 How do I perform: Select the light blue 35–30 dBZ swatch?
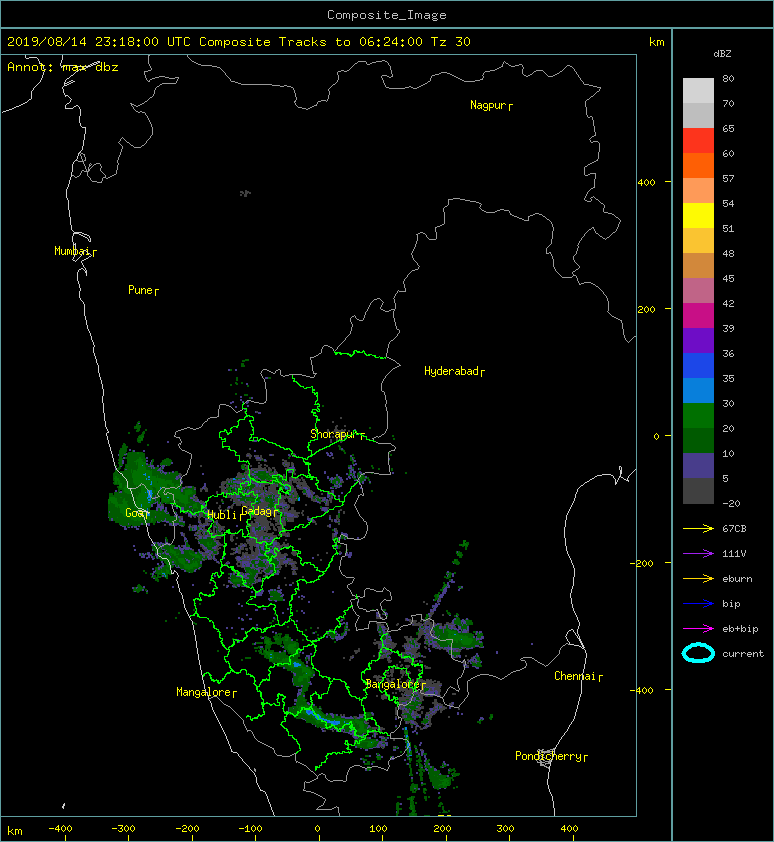point(698,390)
